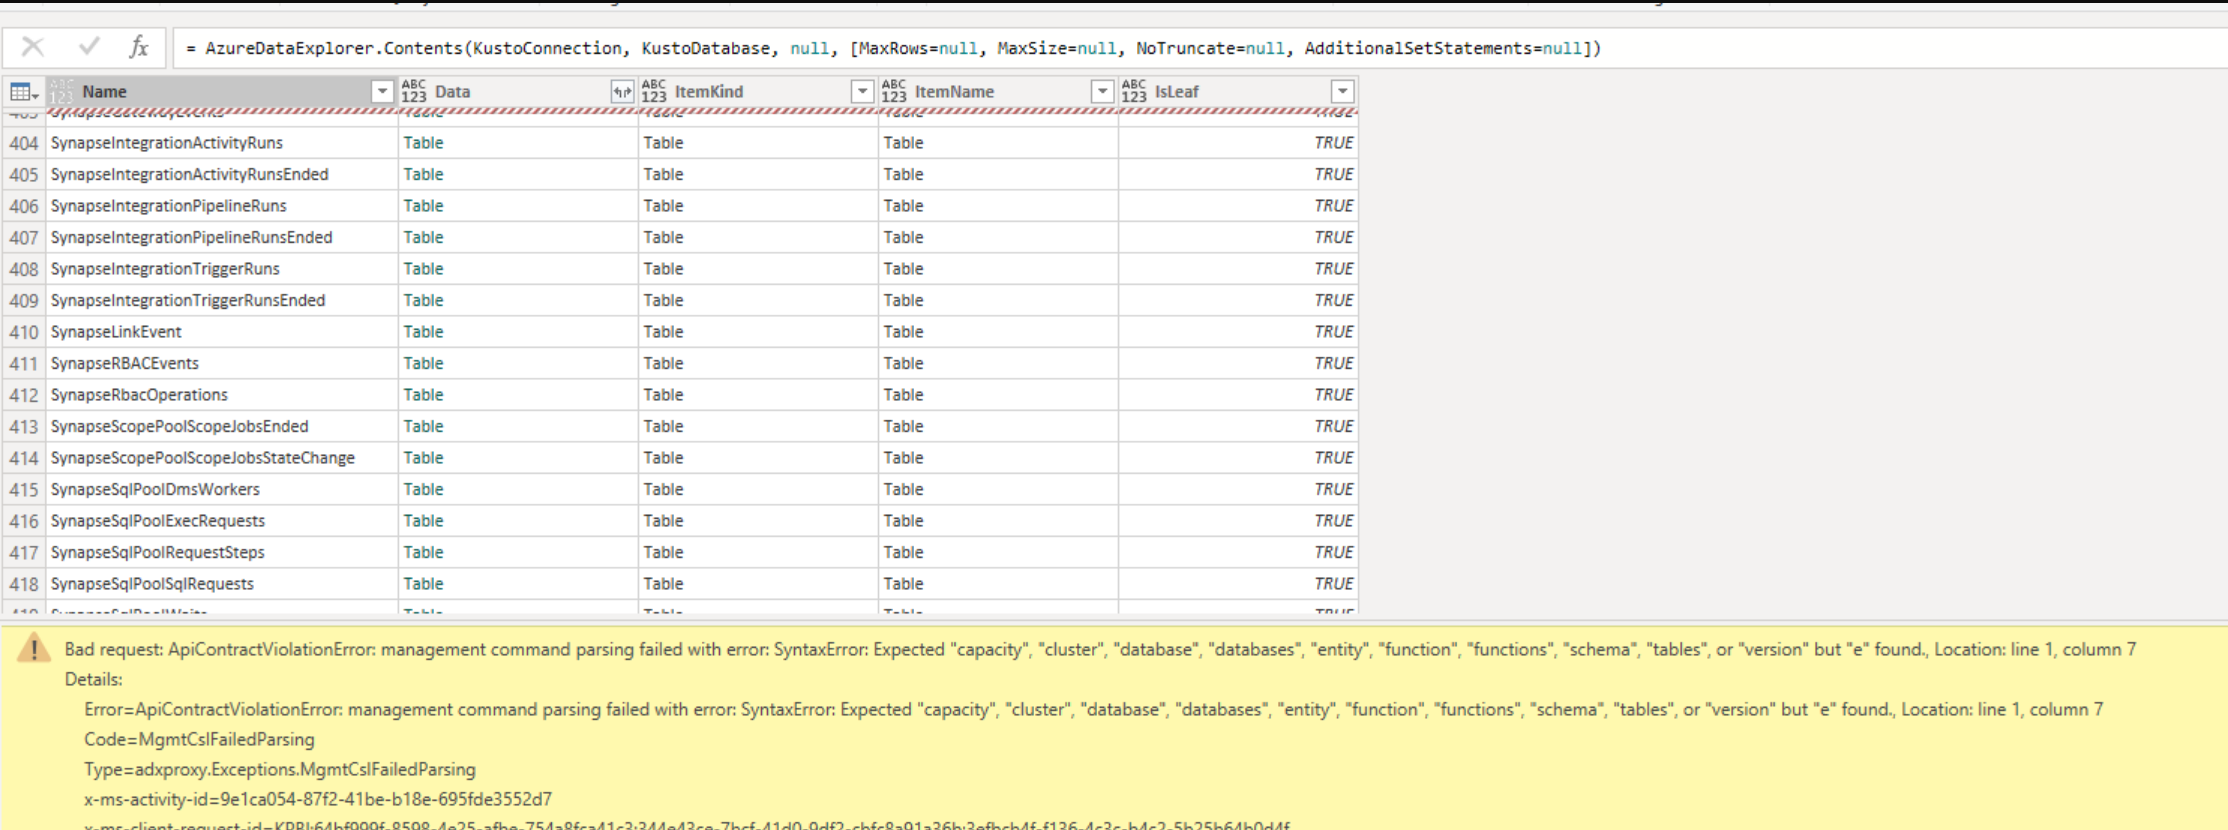Select the ItemKind column header
Image resolution: width=2228 pixels, height=830 pixels.
pos(758,92)
